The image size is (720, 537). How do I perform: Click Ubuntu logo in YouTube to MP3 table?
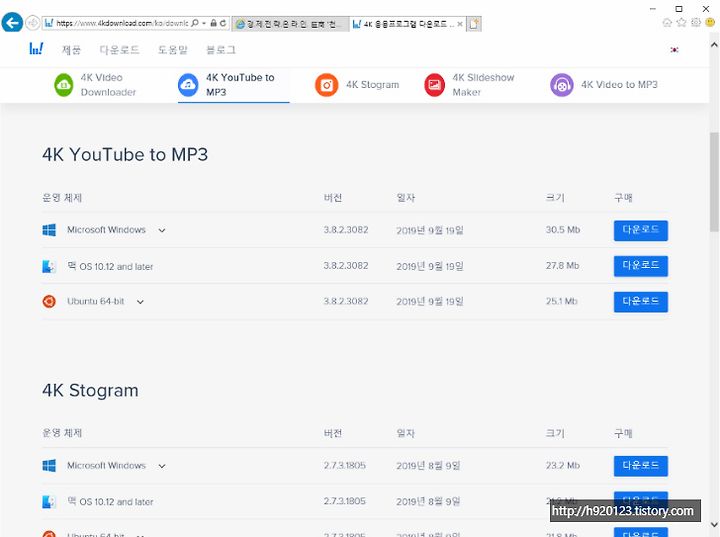click(x=49, y=301)
